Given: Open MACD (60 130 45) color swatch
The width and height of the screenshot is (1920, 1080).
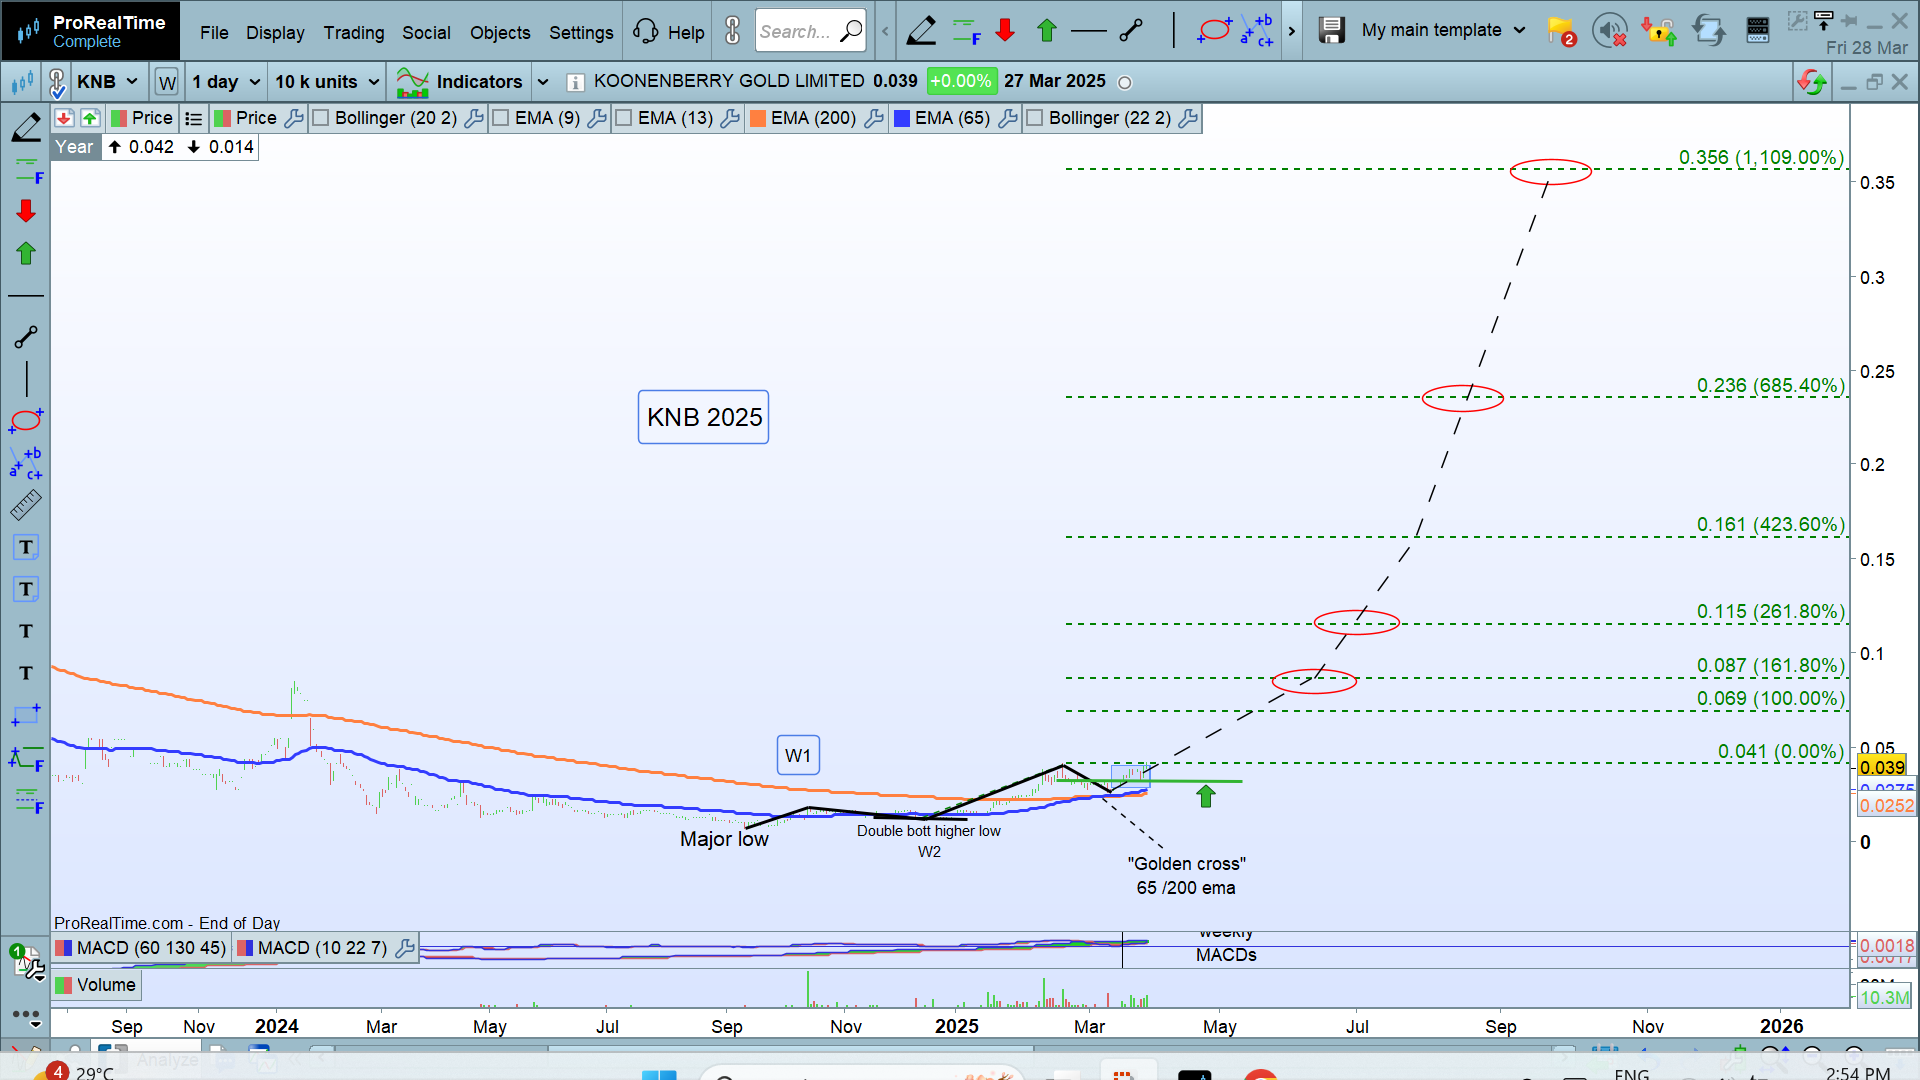Looking at the screenshot, I should pos(64,948).
